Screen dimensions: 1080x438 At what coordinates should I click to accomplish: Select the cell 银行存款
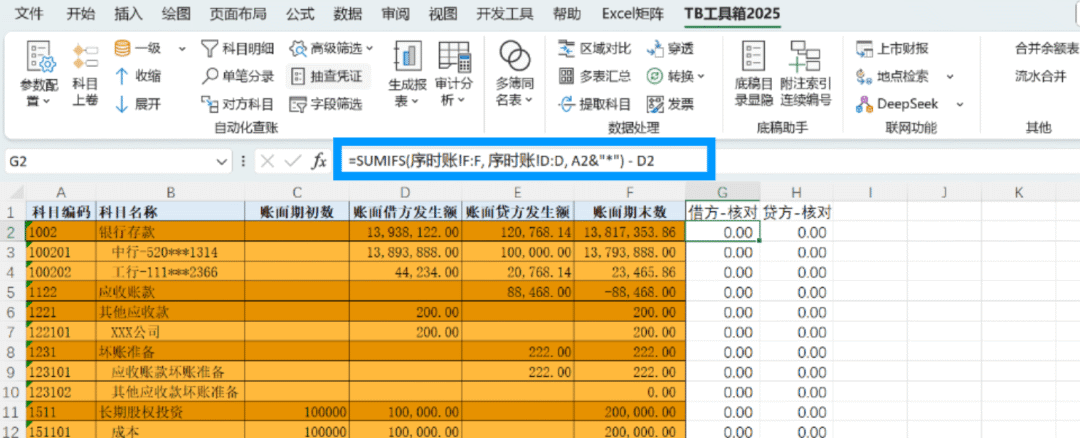[x=170, y=232]
